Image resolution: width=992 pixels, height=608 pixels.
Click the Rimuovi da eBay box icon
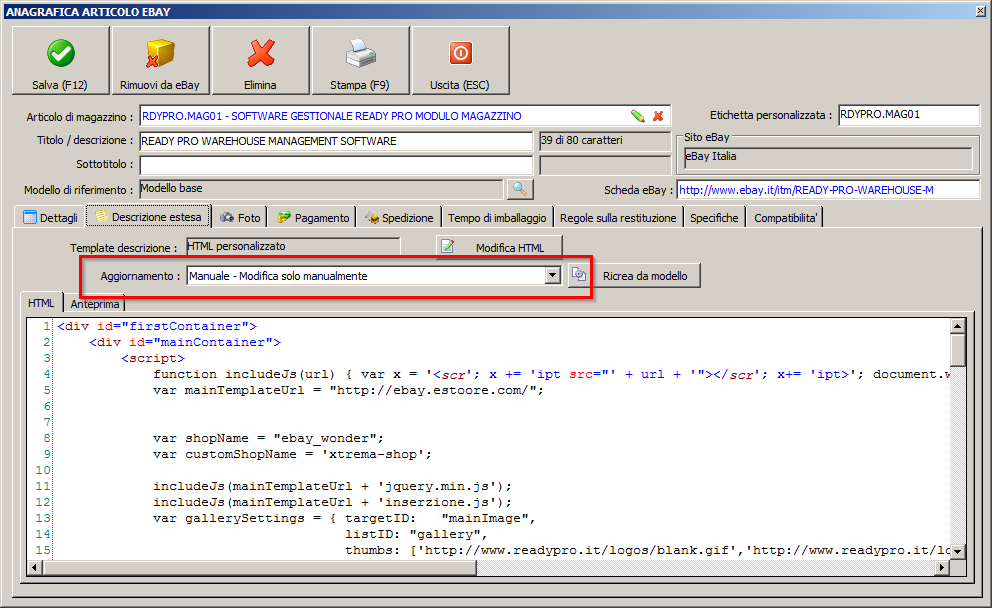click(160, 53)
